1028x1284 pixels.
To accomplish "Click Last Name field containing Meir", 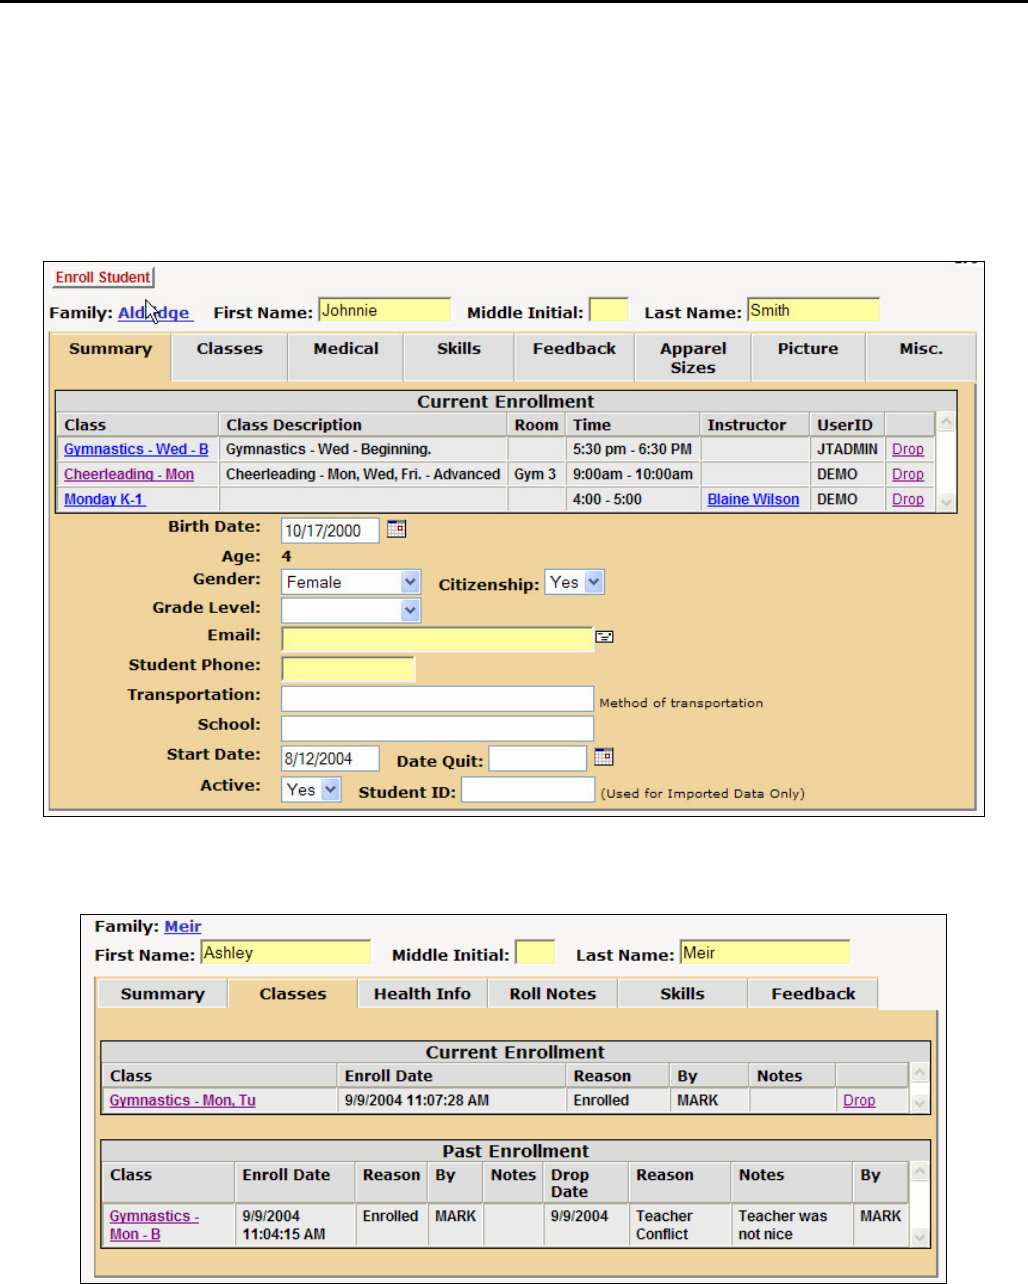I will click(x=765, y=953).
